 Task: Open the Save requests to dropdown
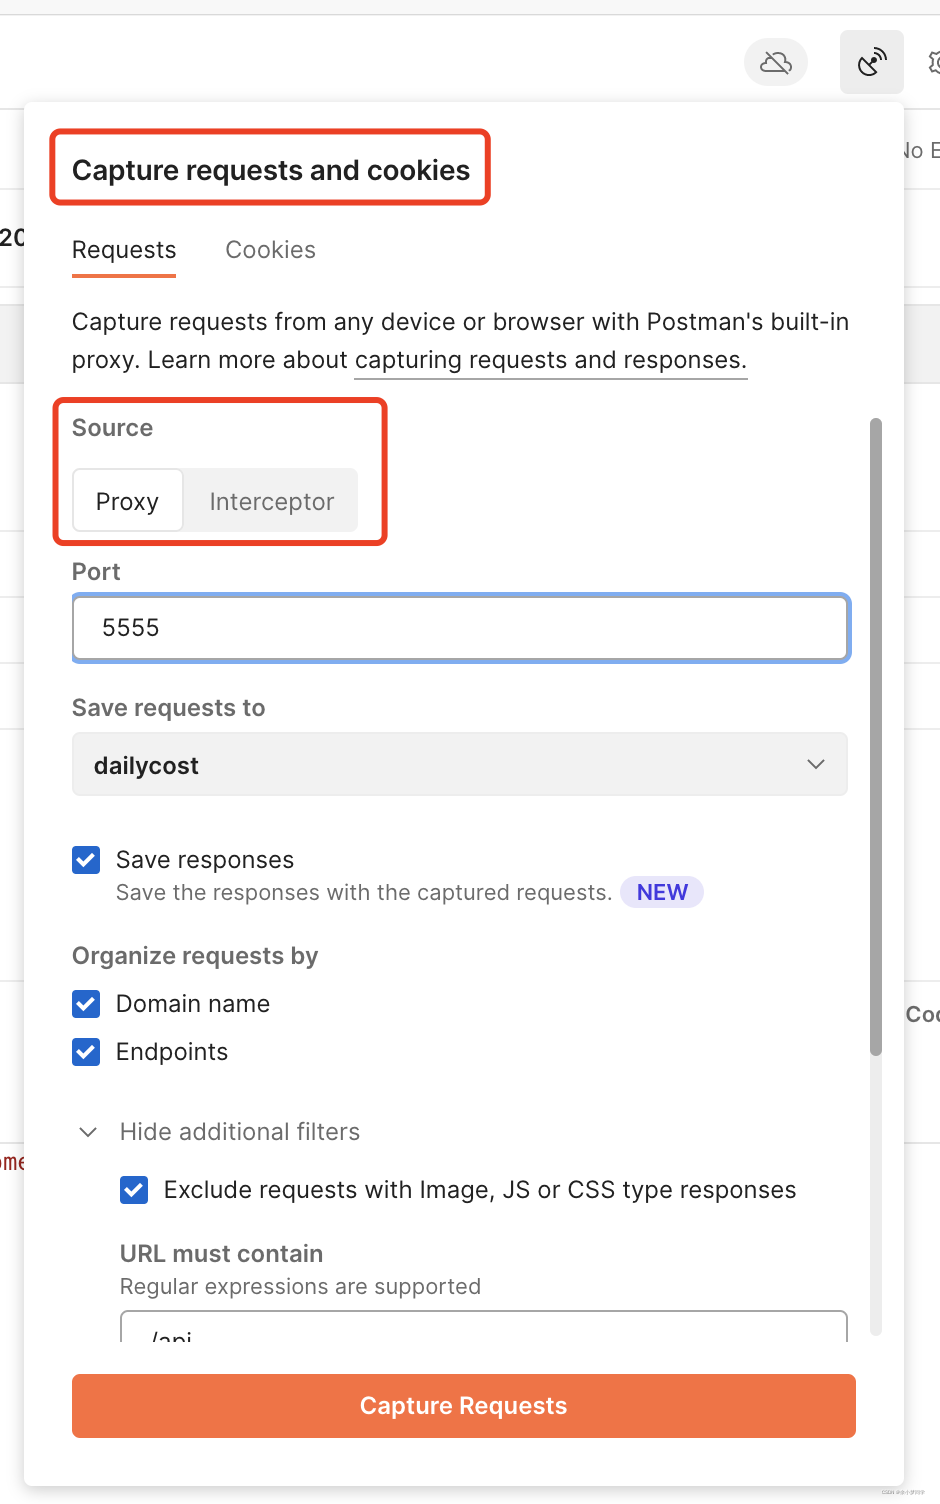click(459, 765)
